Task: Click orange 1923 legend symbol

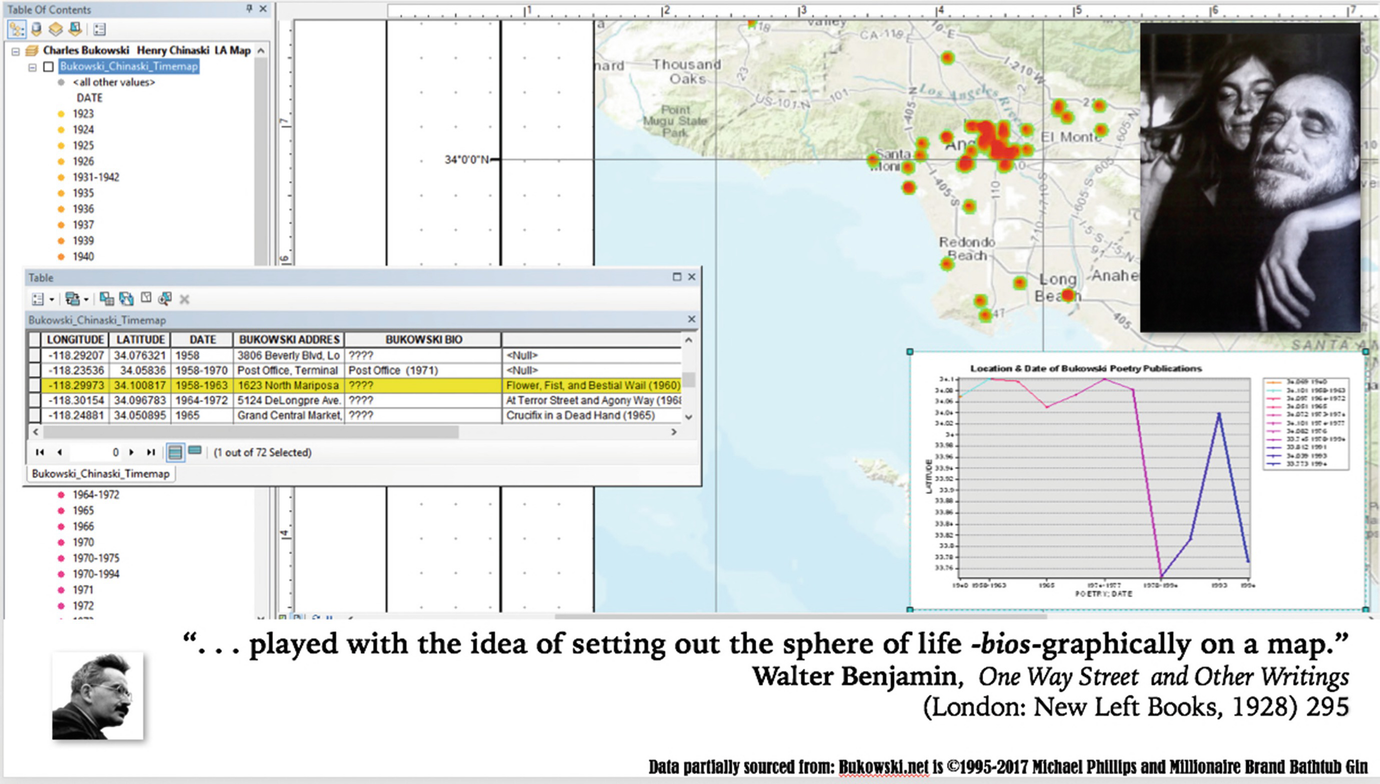Action: pos(62,114)
